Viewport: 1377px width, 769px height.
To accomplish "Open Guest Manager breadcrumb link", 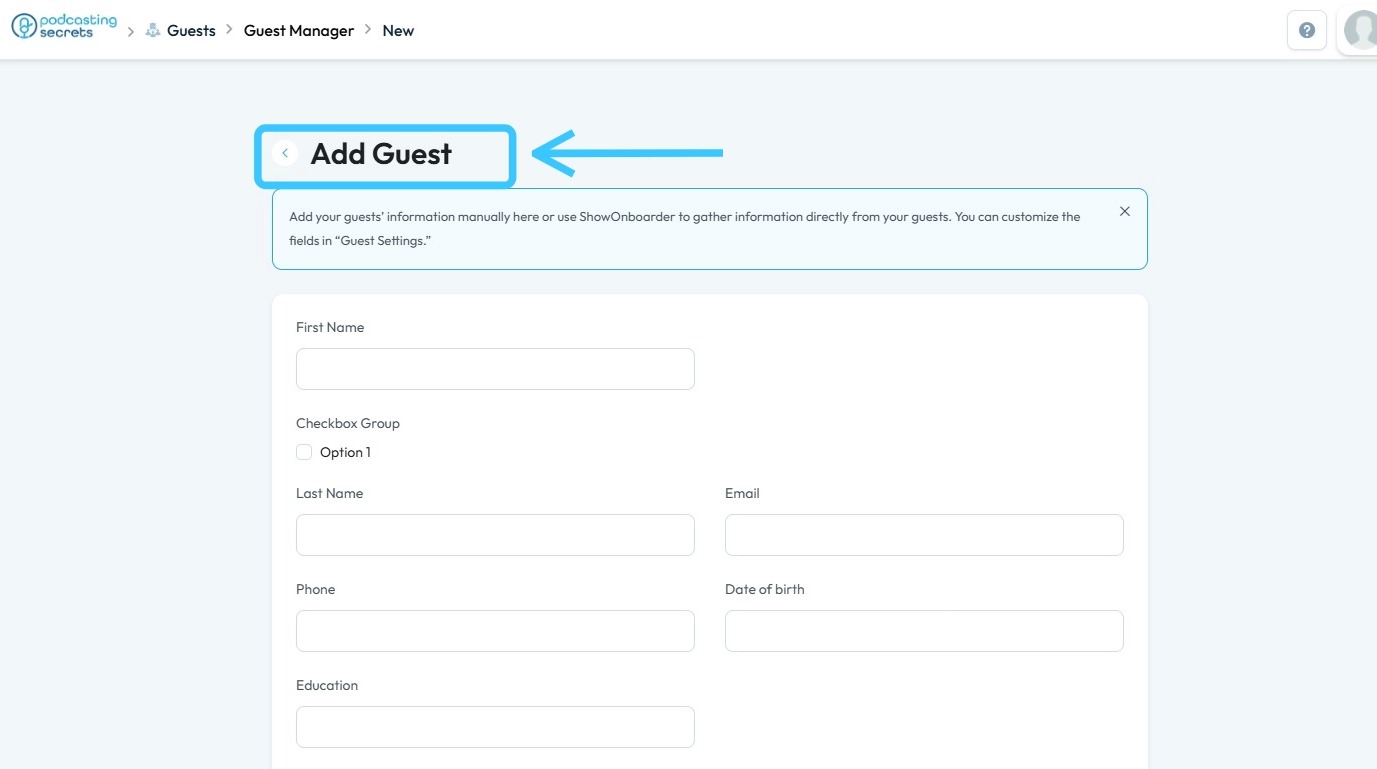I will click(299, 31).
